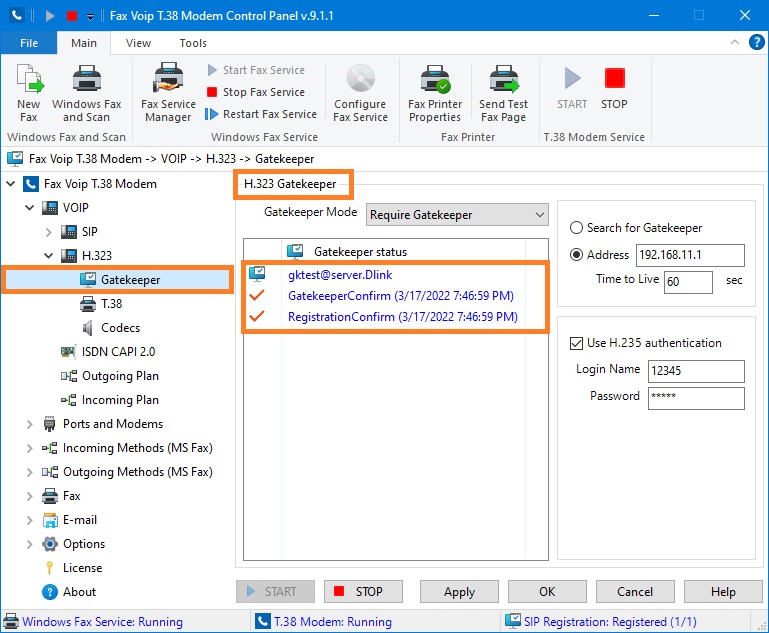Click the Time to Live field
The width and height of the screenshot is (769, 633).
[688, 282]
